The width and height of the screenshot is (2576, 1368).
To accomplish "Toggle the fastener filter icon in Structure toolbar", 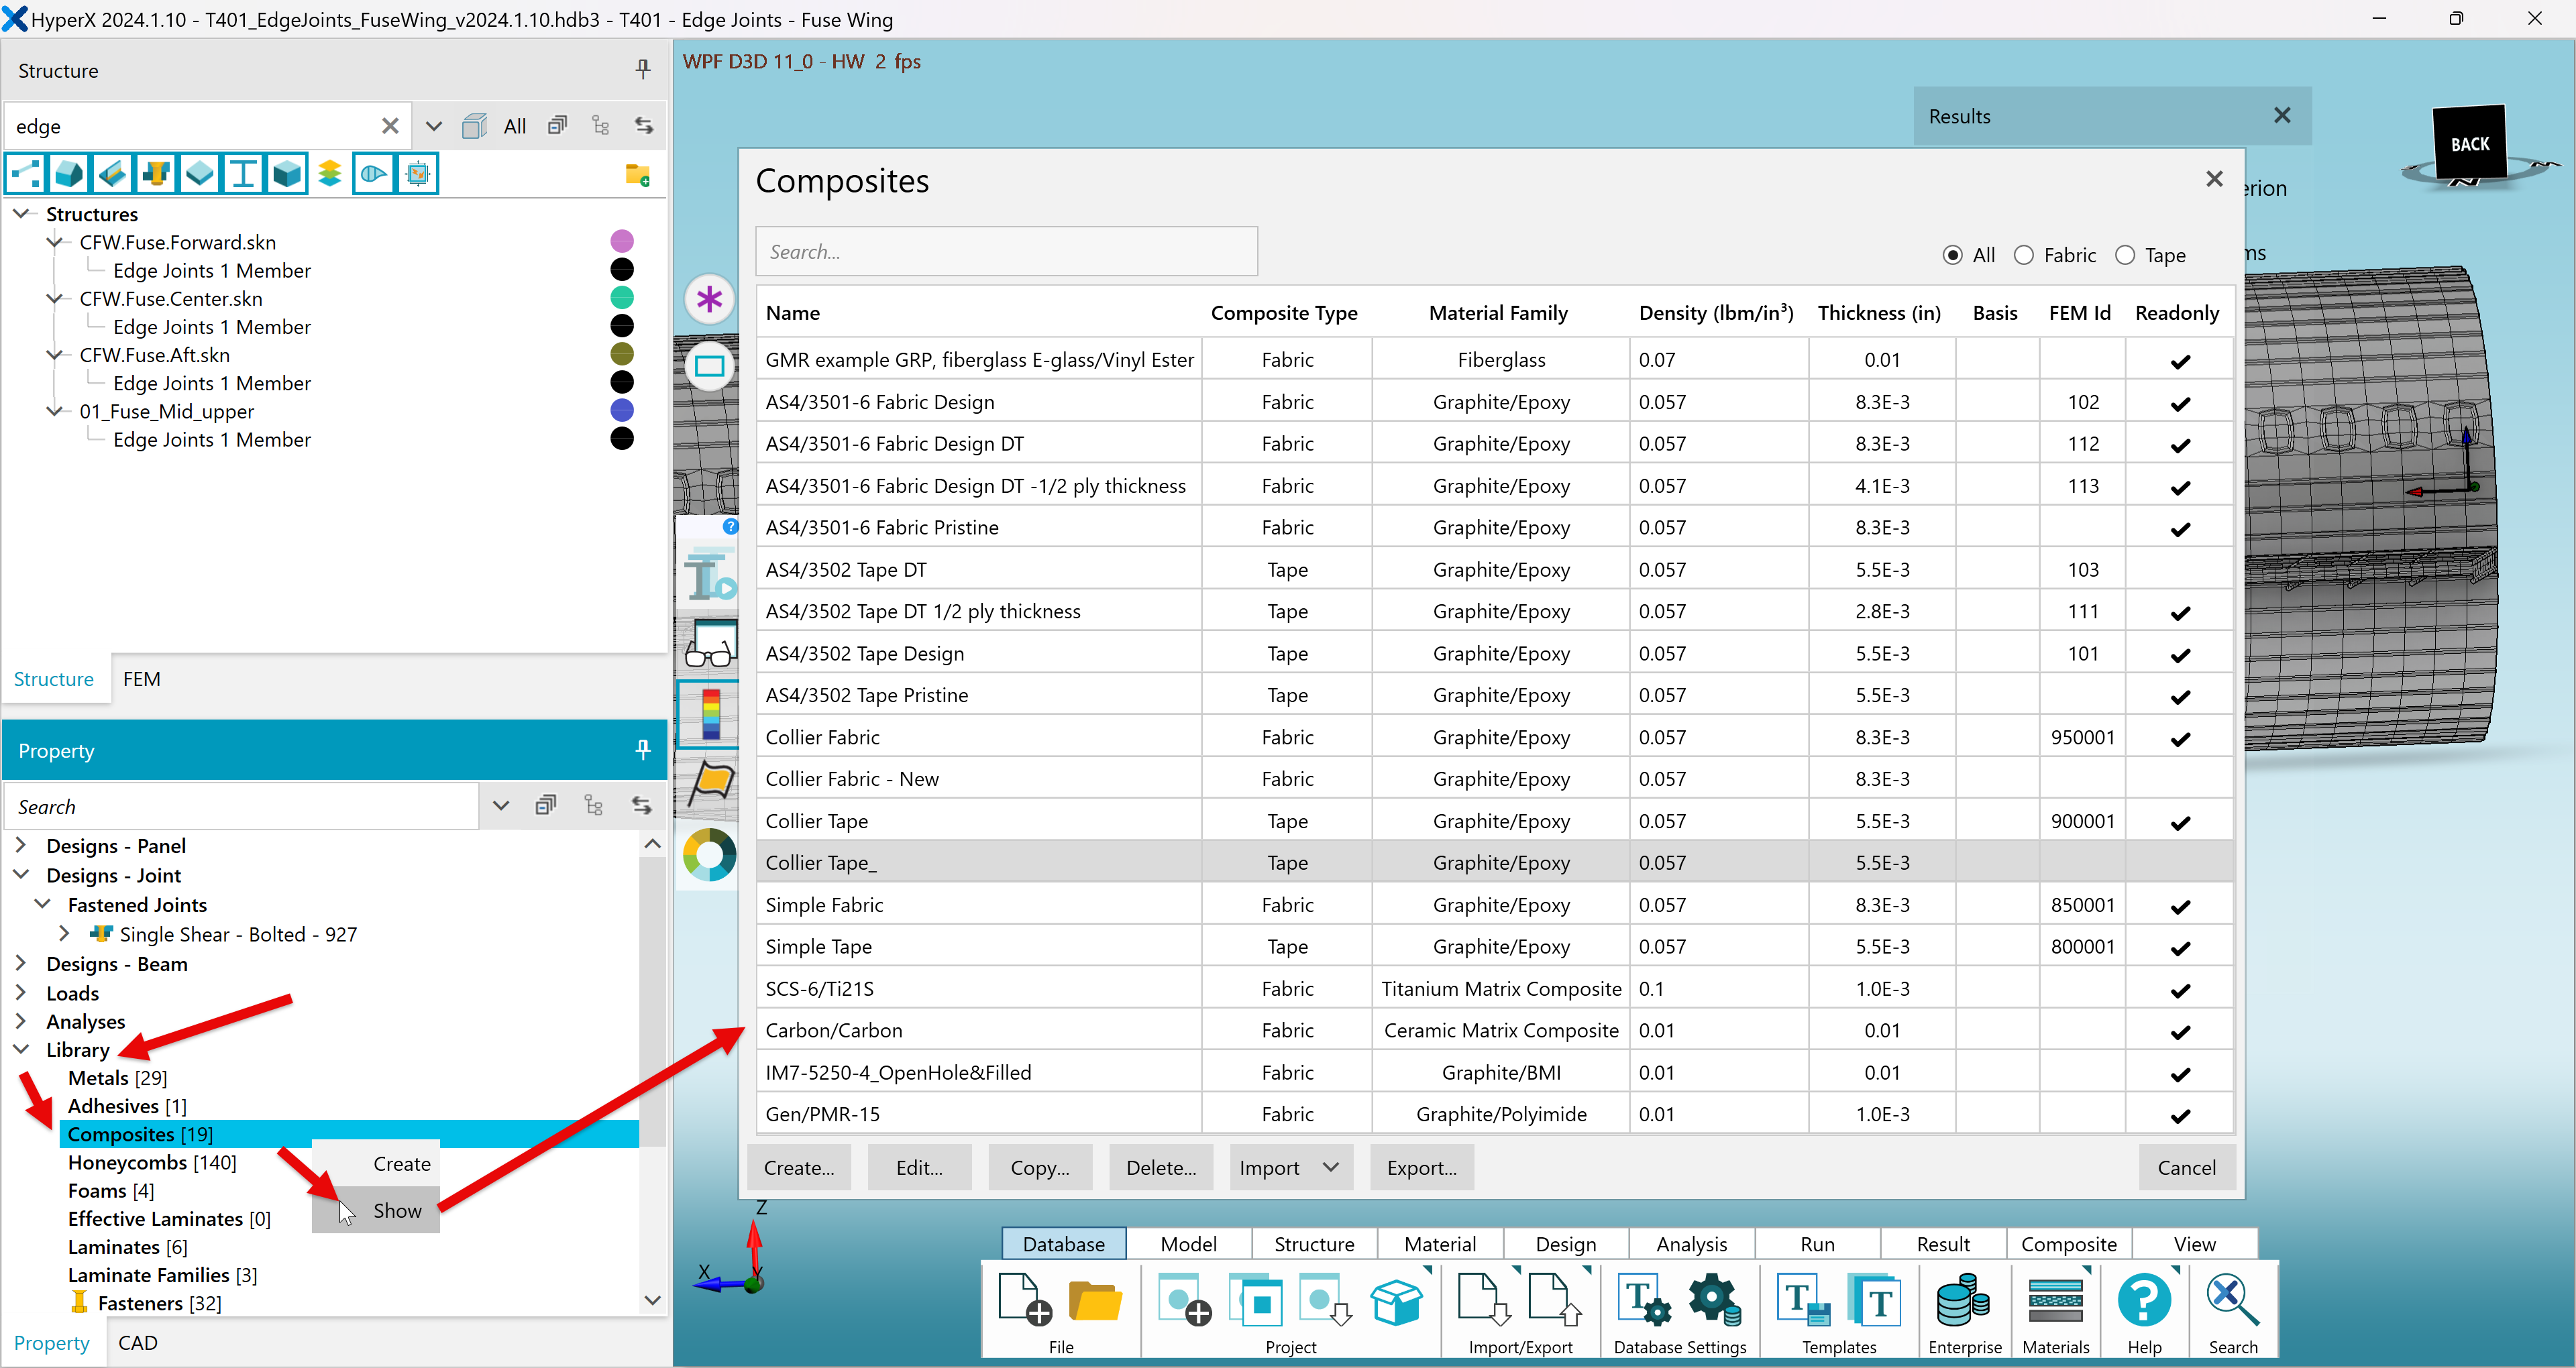I will [x=156, y=173].
